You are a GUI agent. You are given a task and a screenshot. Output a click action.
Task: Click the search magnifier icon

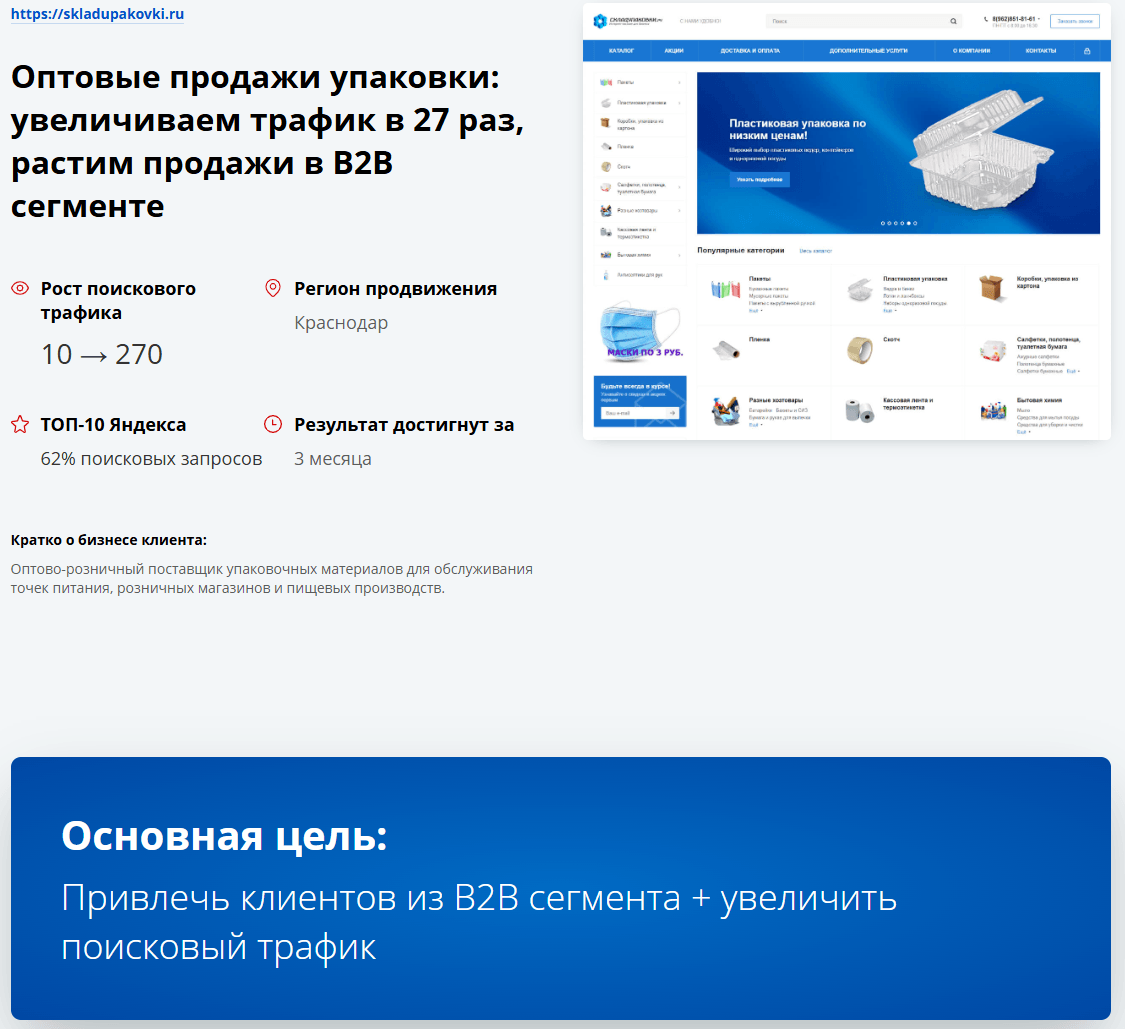(953, 21)
